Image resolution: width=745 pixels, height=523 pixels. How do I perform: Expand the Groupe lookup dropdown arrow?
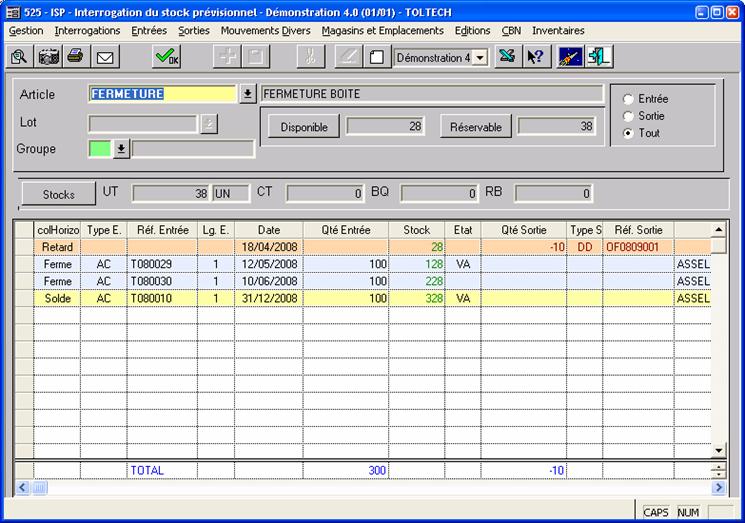(x=122, y=149)
